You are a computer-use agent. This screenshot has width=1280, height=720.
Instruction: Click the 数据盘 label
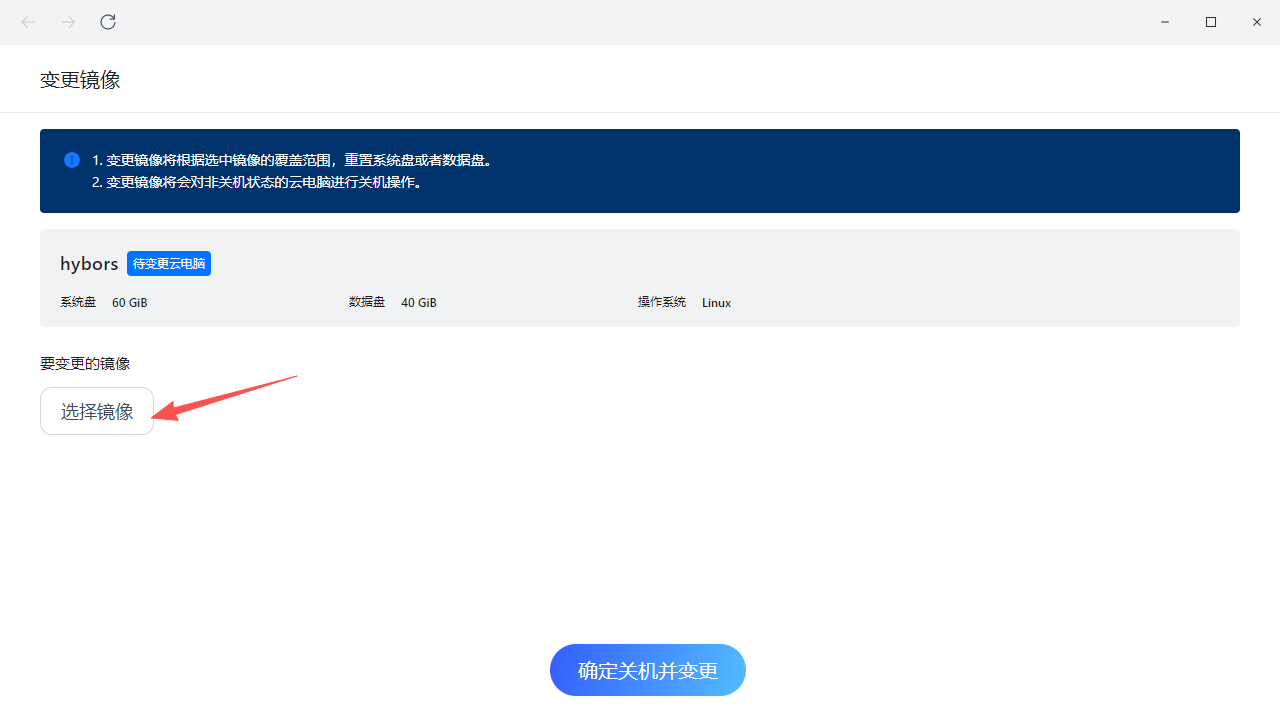coord(367,302)
